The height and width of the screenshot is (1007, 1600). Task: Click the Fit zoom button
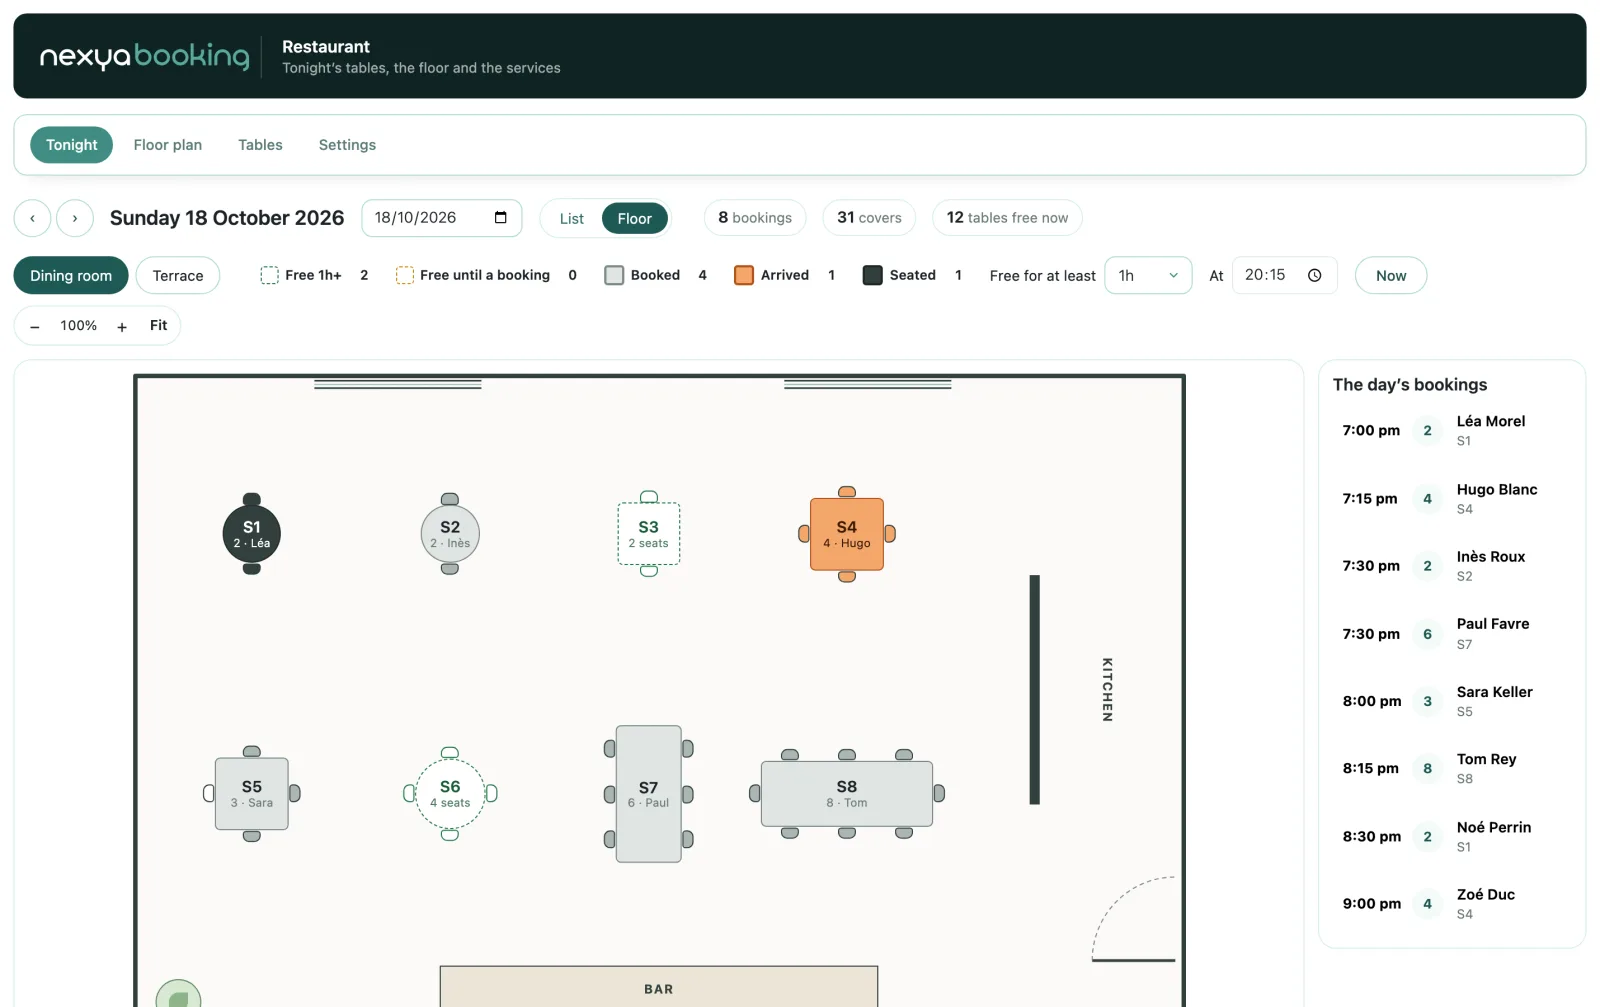tap(159, 325)
